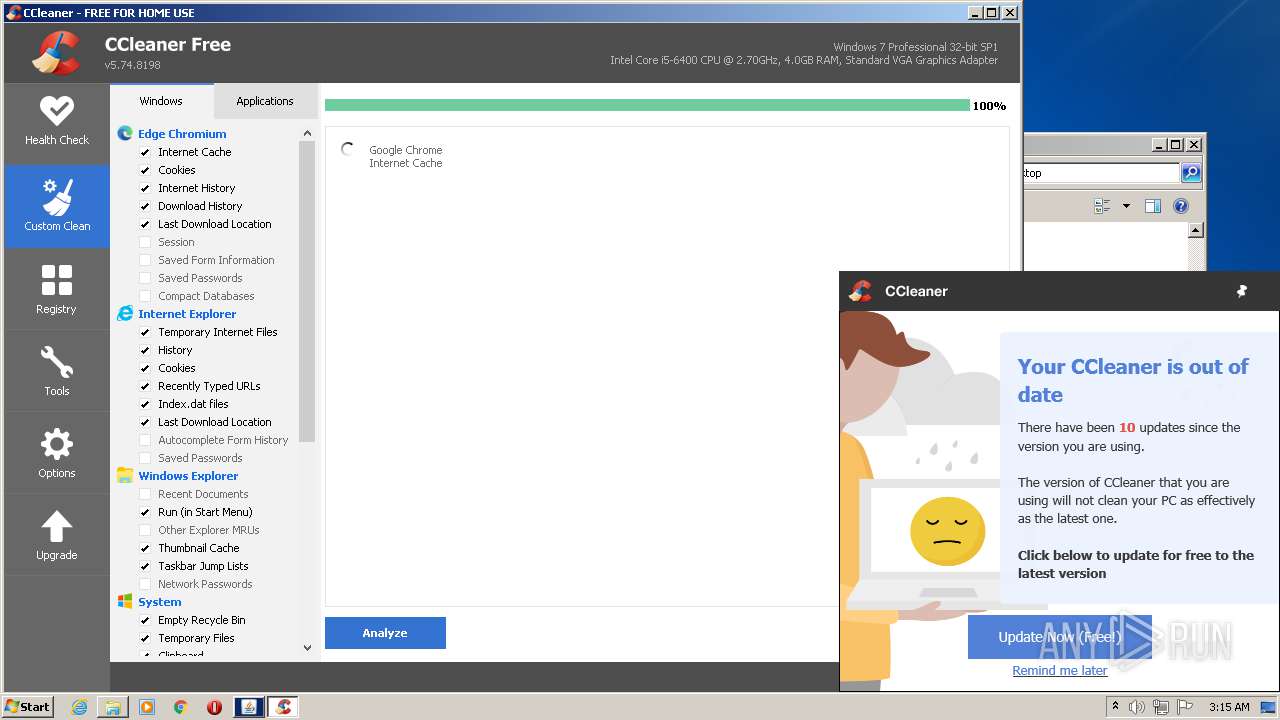Open the Registry section

(x=57, y=289)
